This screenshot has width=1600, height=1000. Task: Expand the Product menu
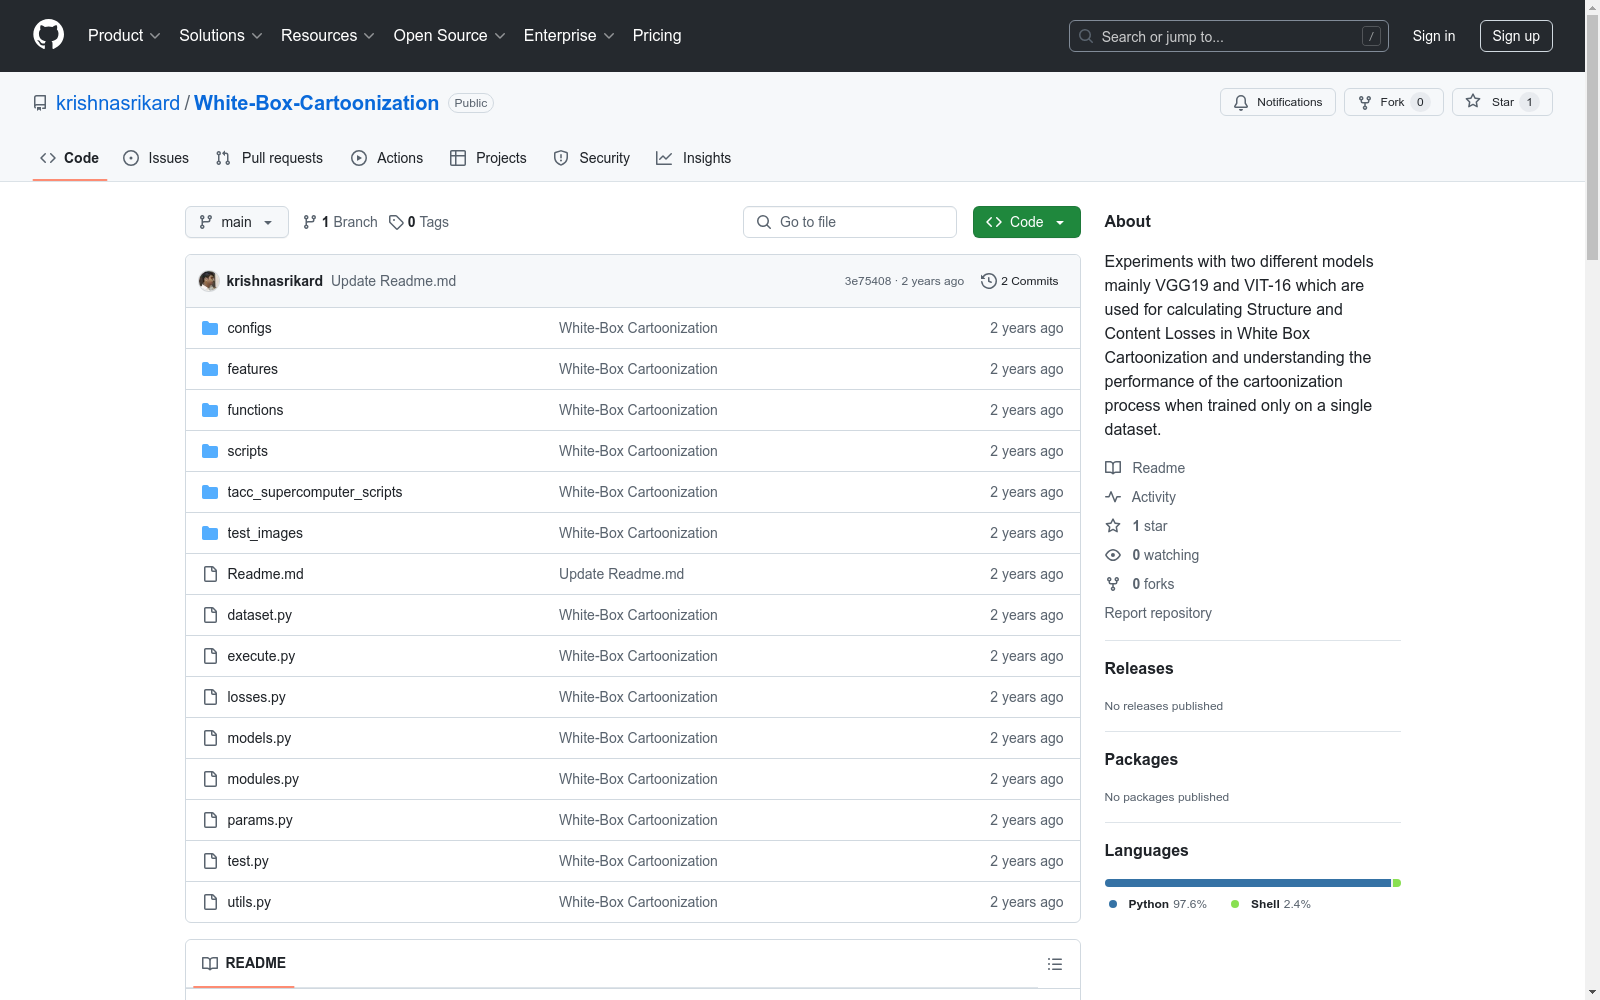point(124,36)
